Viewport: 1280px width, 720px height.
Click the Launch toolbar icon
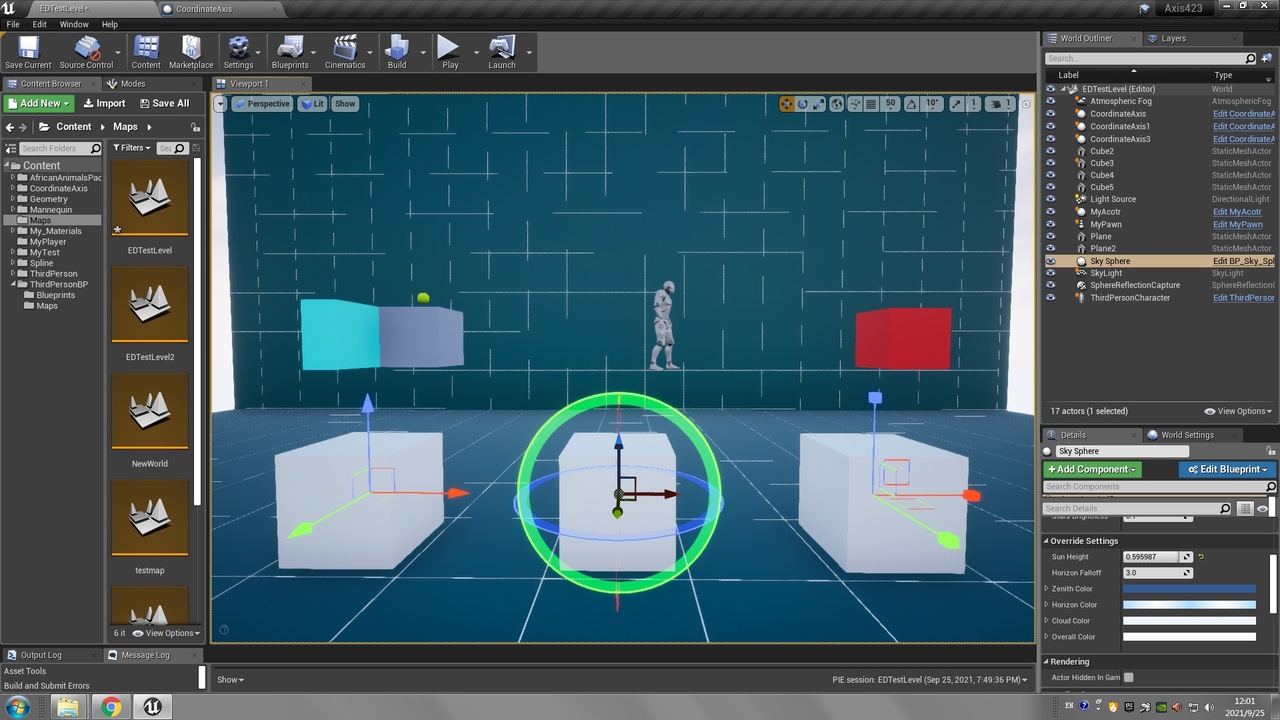click(502, 52)
